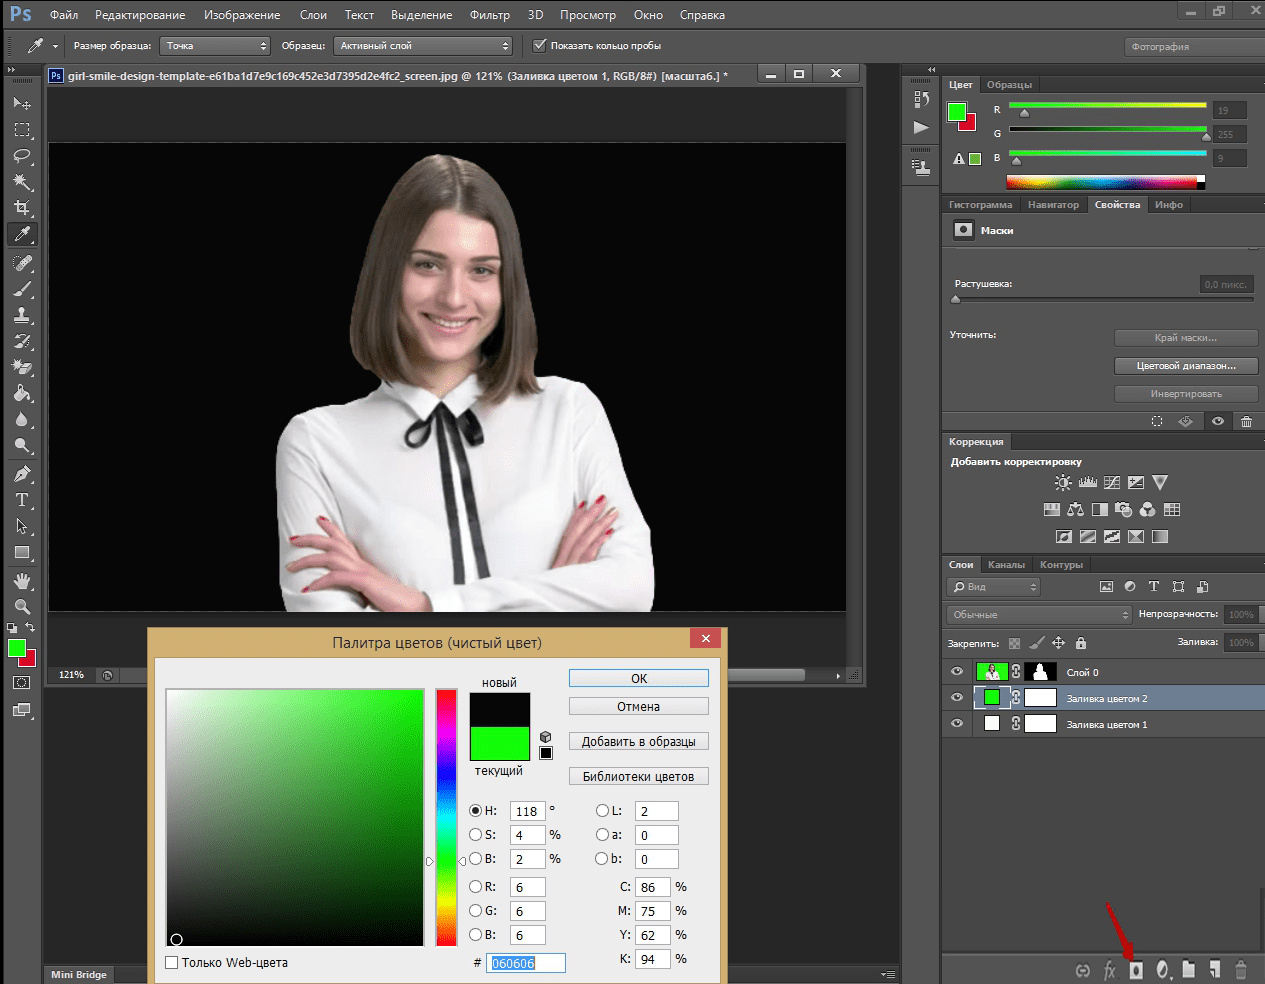
Task: Delete layer using the trash icon
Action: tap(1241, 969)
